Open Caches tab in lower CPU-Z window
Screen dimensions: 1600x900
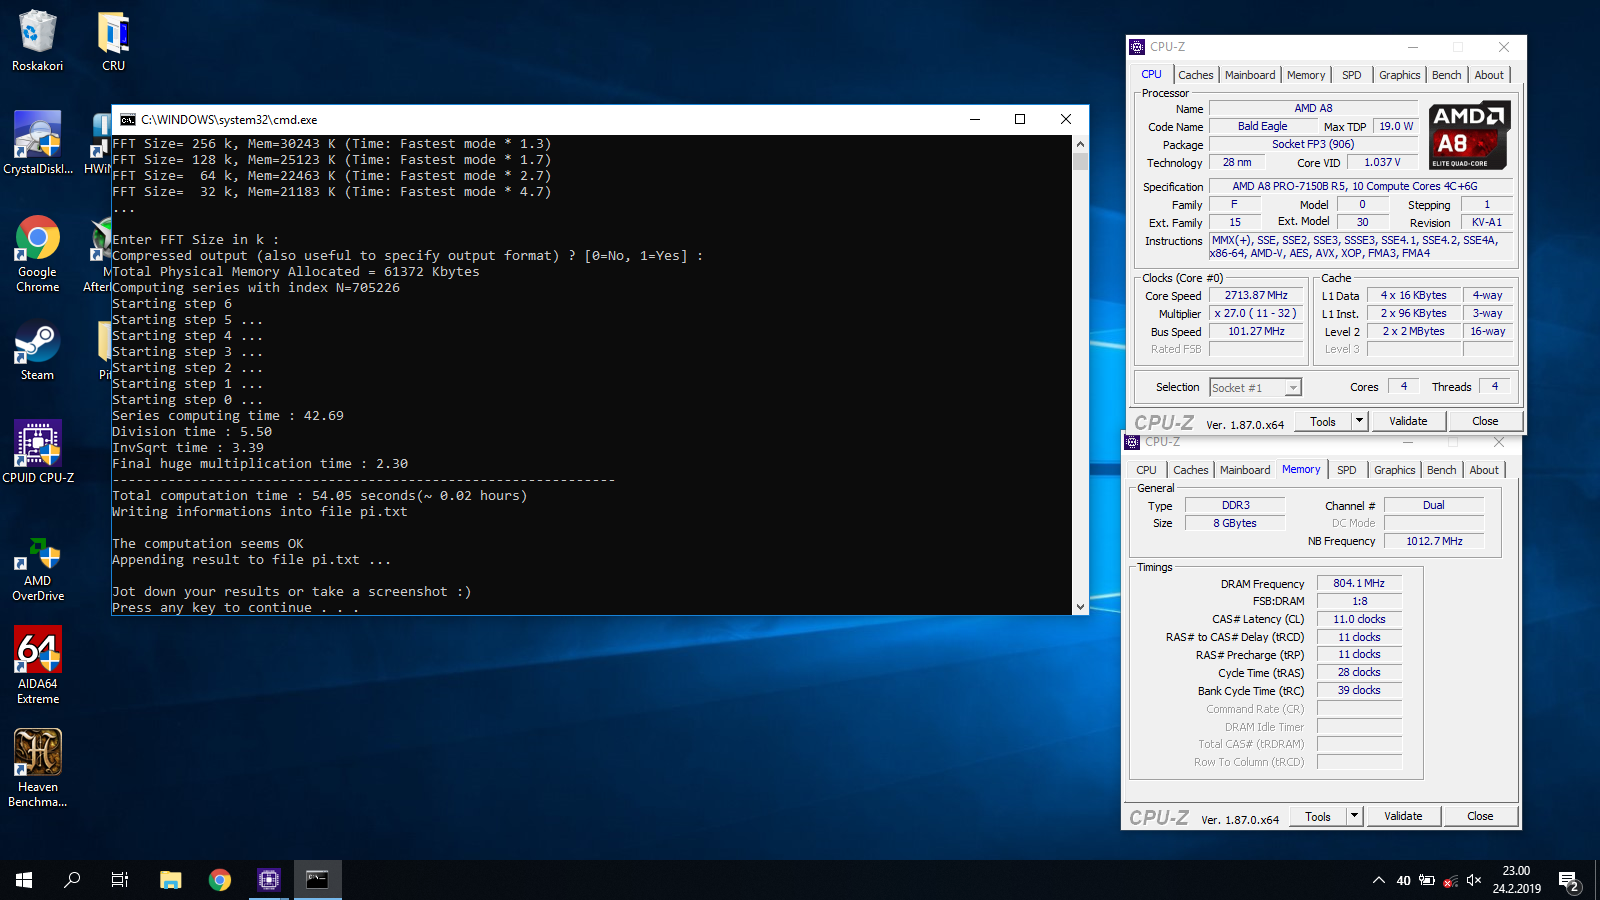pos(1190,470)
